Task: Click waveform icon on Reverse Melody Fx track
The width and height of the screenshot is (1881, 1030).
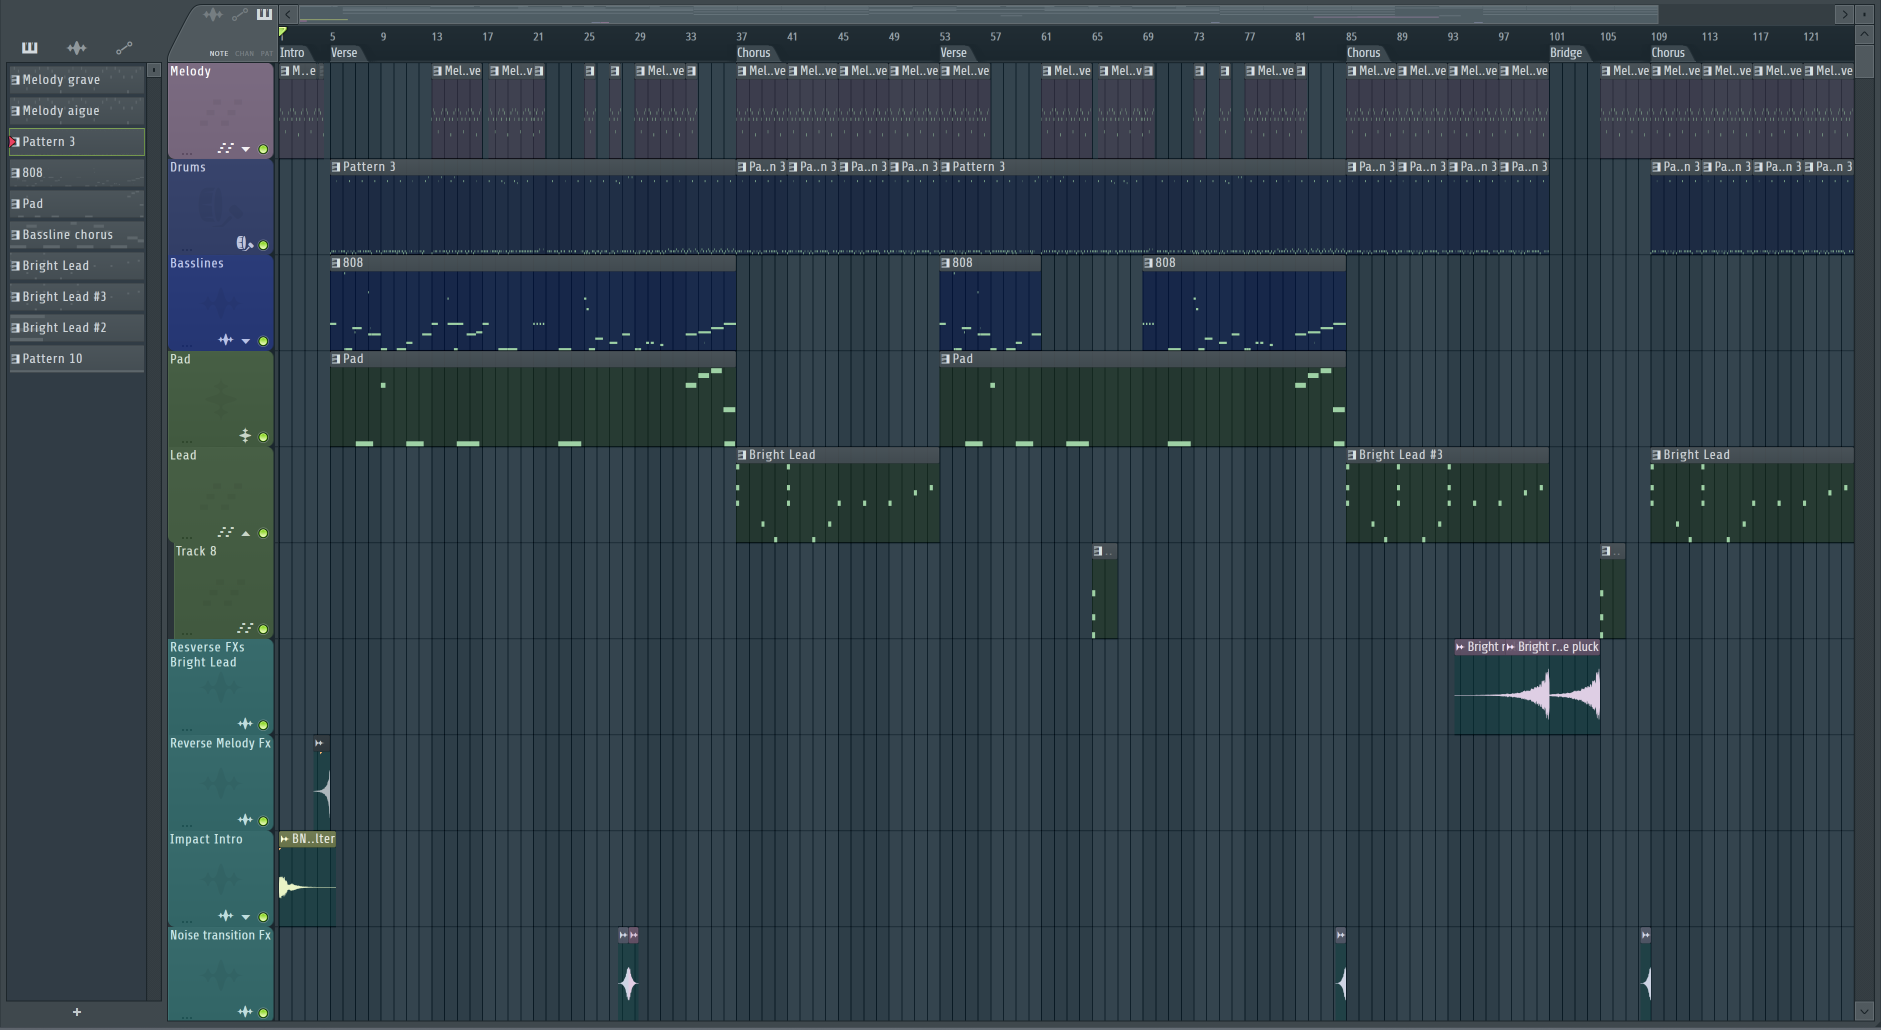Action: (245, 820)
